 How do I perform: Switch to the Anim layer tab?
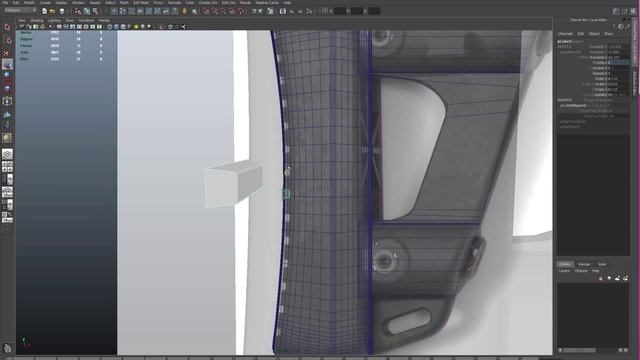coord(602,264)
